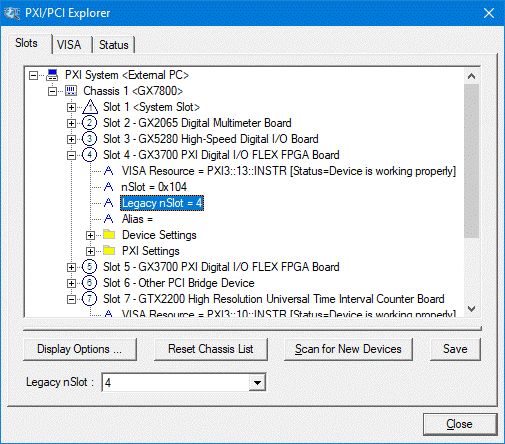
Task: Click the Close button
Action: pyautogui.click(x=460, y=424)
